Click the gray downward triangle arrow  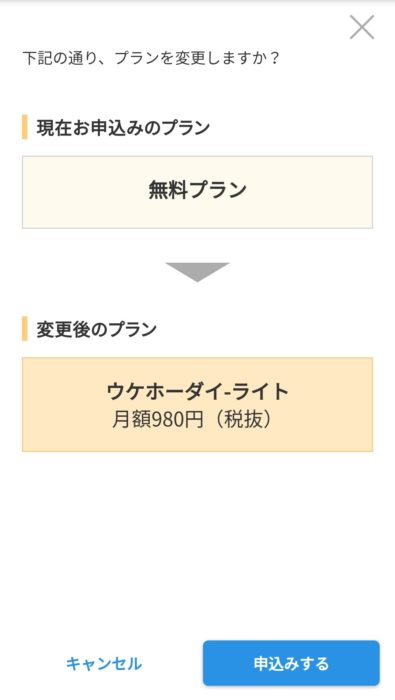pyautogui.click(x=197, y=272)
